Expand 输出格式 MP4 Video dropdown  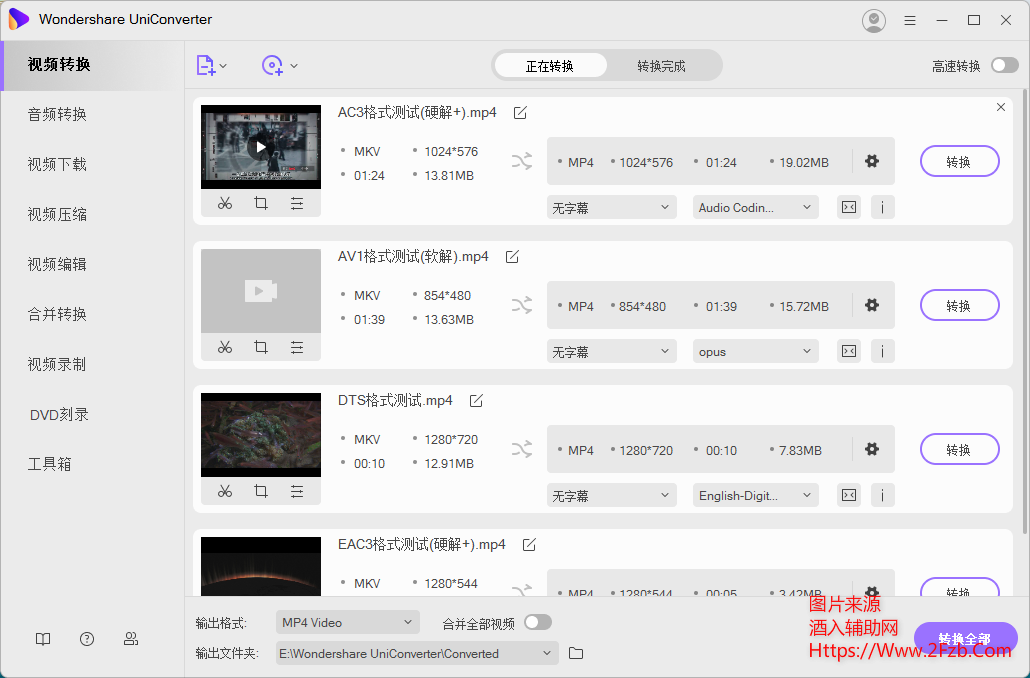click(x=347, y=622)
